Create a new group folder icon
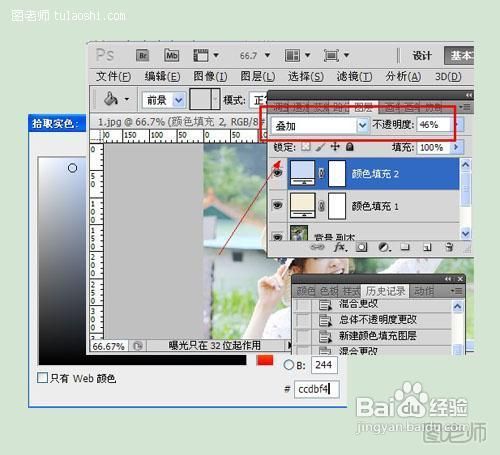 (x=405, y=247)
